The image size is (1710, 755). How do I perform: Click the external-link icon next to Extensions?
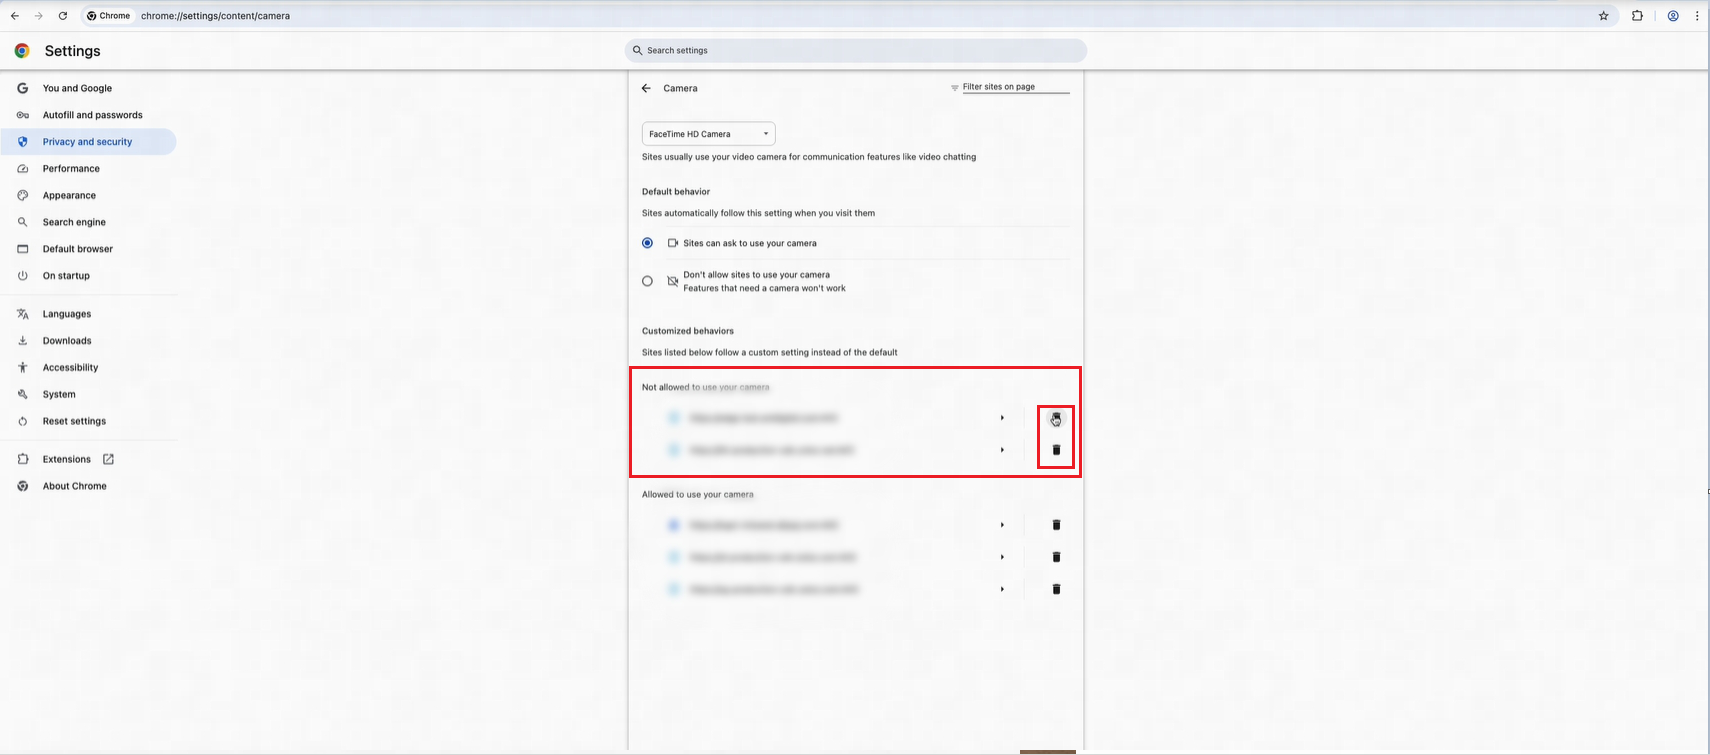click(108, 459)
